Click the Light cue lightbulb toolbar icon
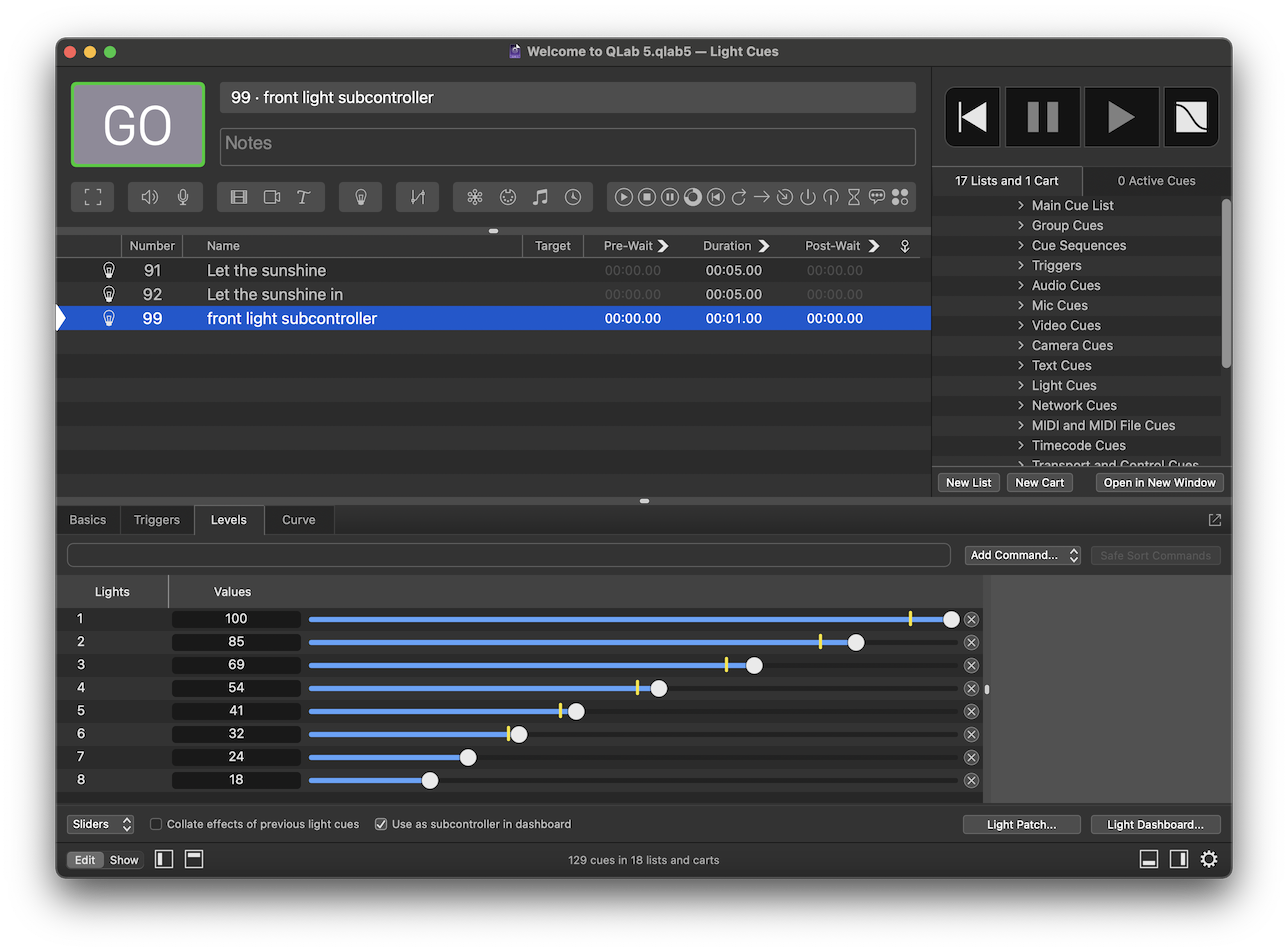Screen dimensions: 1288x952 (361, 197)
